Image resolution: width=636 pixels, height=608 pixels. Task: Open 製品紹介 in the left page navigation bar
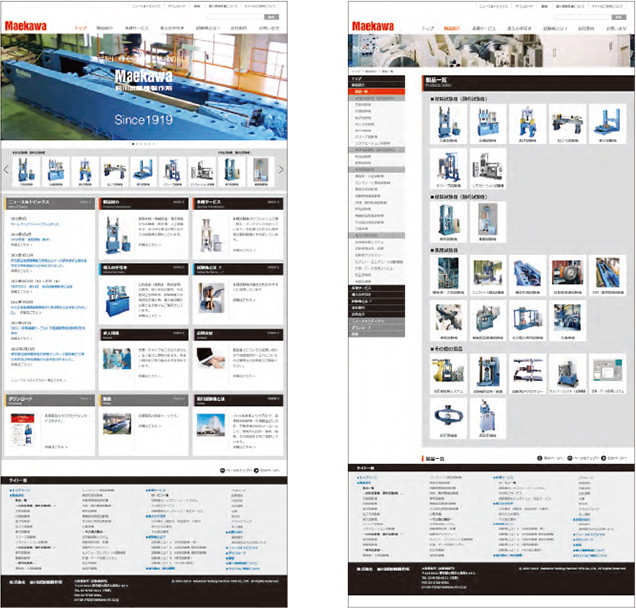[x=105, y=28]
